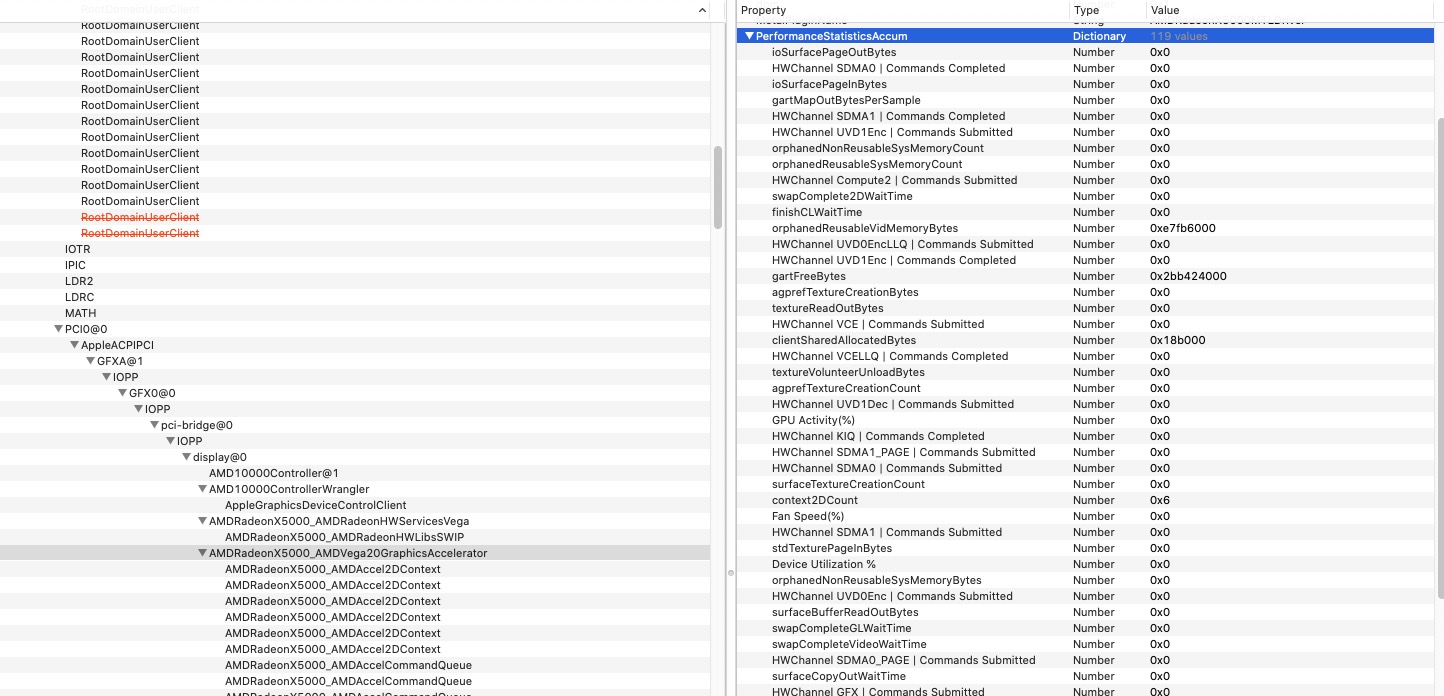Click the value 0xe7fb6000
This screenshot has height=696, width=1444.
(x=1182, y=228)
